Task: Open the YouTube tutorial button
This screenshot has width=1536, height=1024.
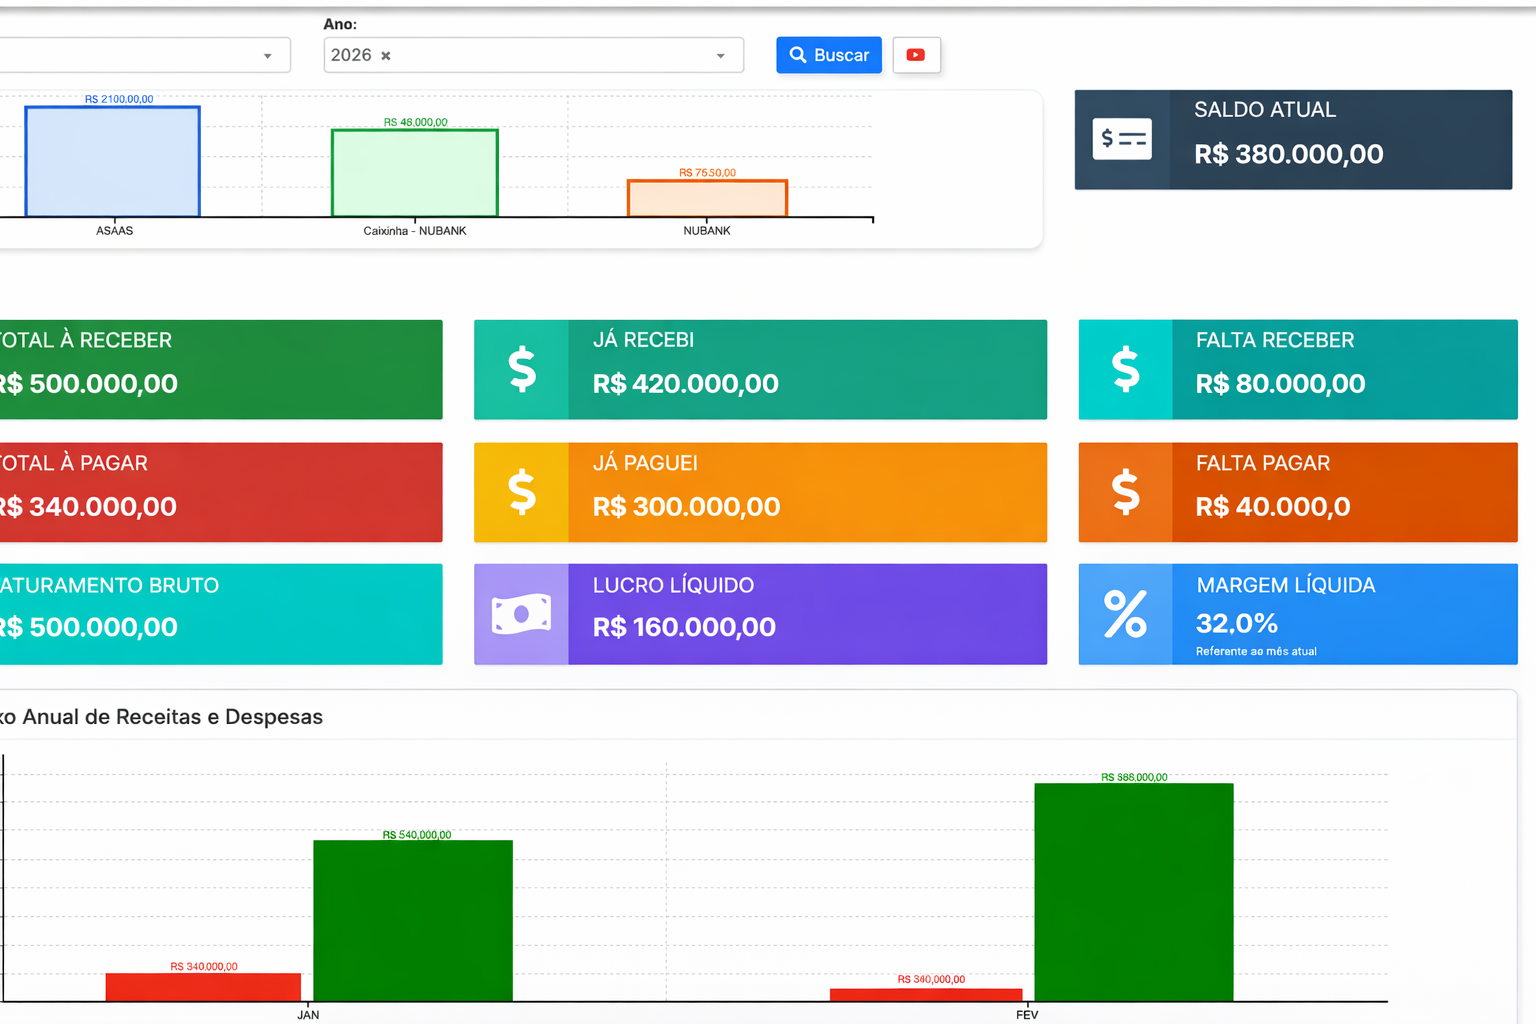Action: pyautogui.click(x=916, y=55)
